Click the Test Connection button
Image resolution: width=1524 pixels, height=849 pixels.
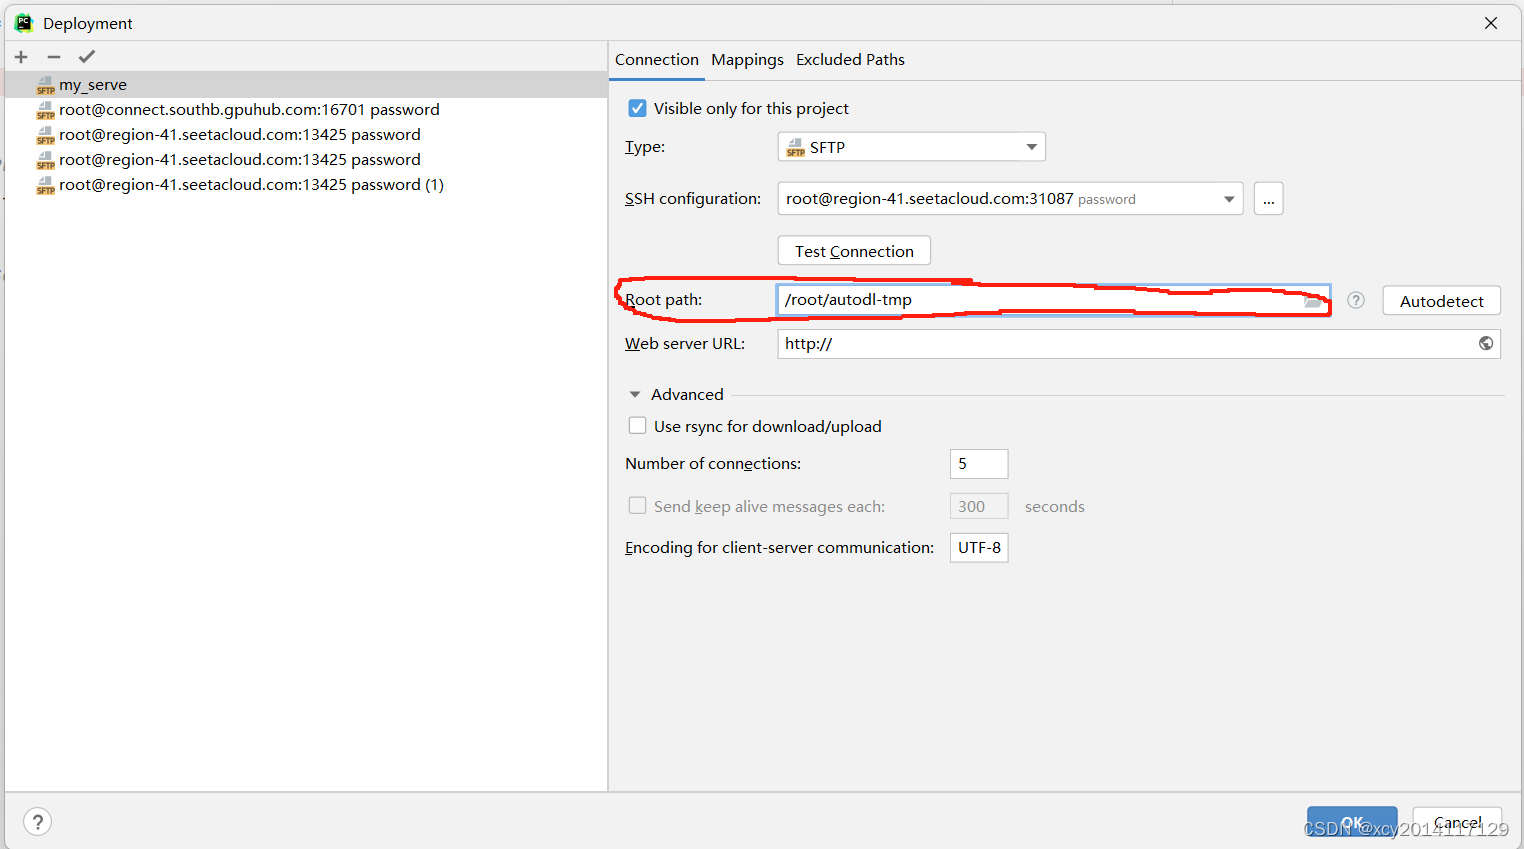click(x=854, y=250)
